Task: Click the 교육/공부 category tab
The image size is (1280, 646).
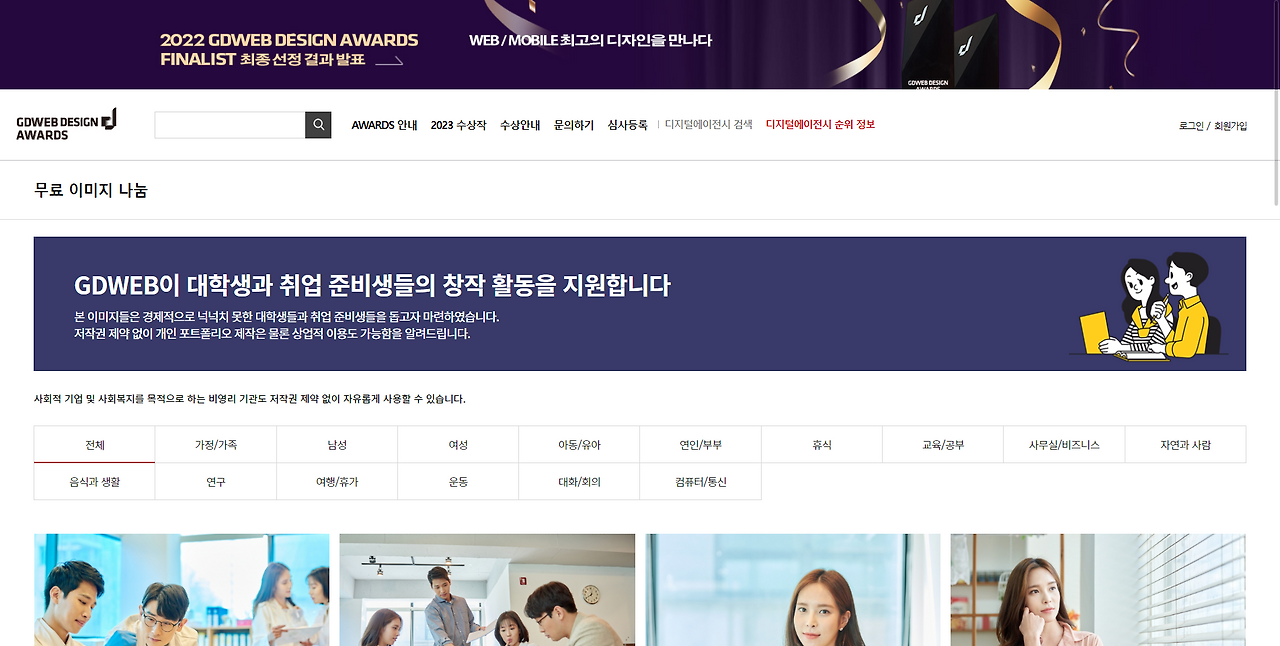Action: (x=943, y=444)
